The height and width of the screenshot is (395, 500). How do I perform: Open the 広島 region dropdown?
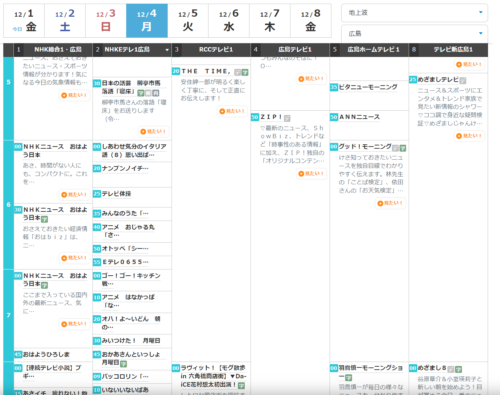[x=414, y=33]
